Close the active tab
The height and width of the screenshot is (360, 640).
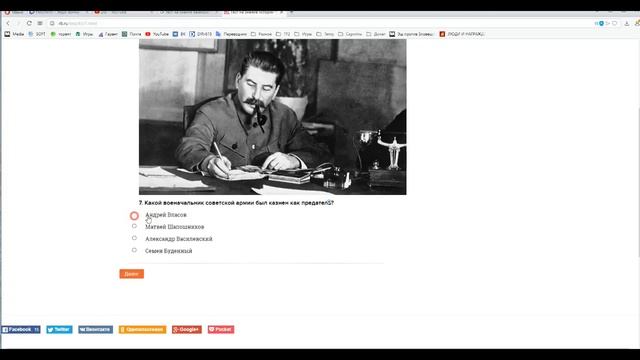coord(281,12)
